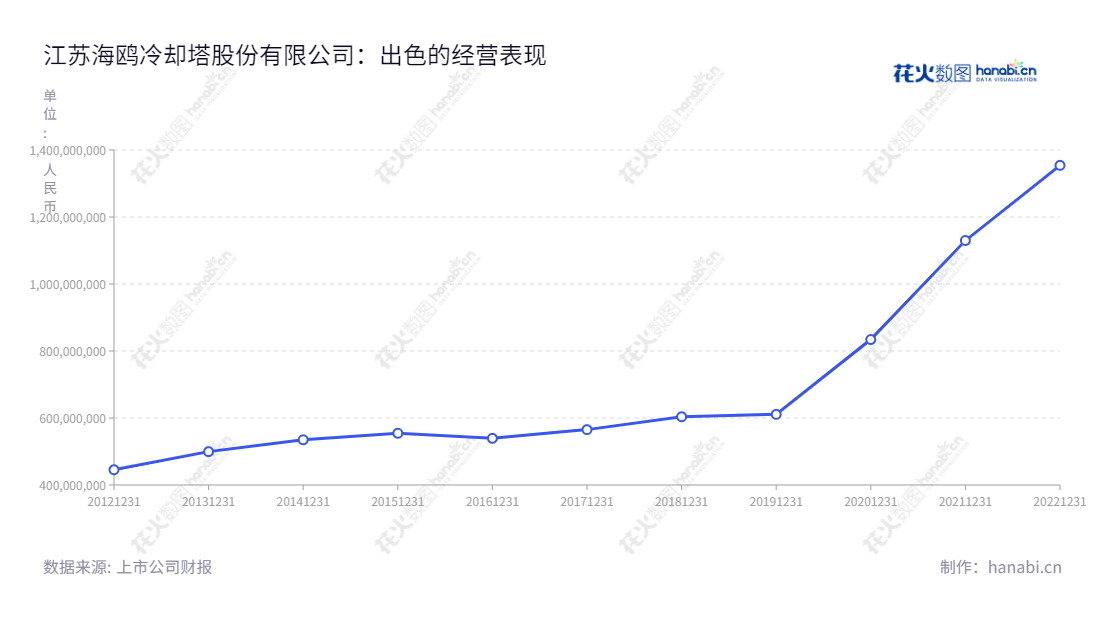Click the 20211231 x-axis label
Viewport: 1100px width, 620px height.
pyautogui.click(x=965, y=501)
